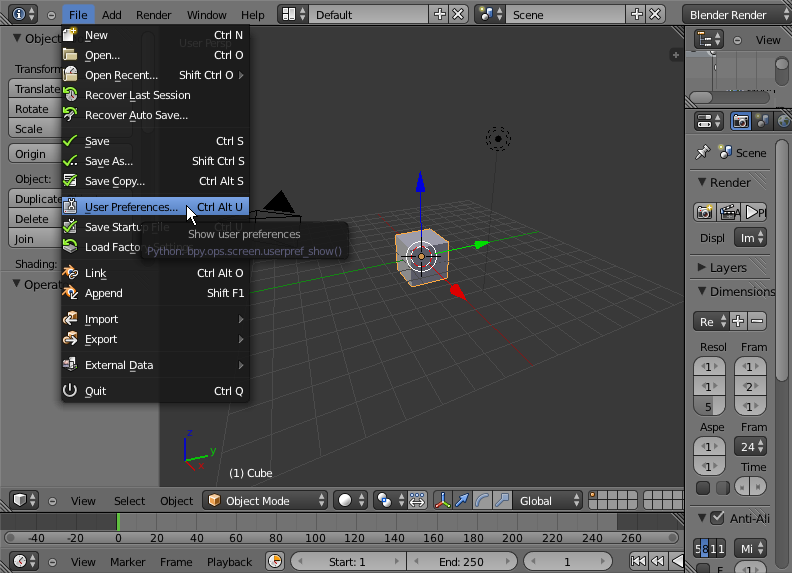Switch to World properties tab
This screenshot has width=792, height=573.
tap(783, 121)
